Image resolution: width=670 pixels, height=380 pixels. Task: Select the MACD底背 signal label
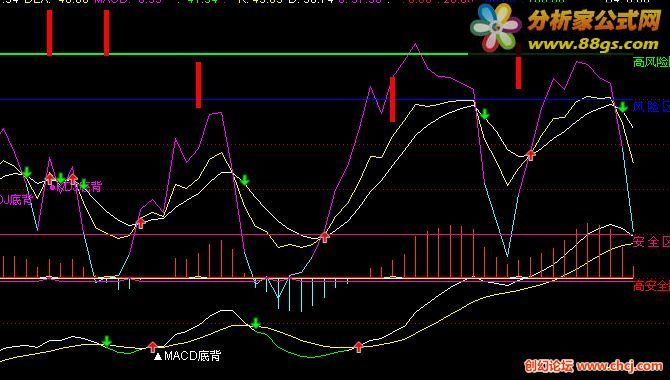pos(192,355)
